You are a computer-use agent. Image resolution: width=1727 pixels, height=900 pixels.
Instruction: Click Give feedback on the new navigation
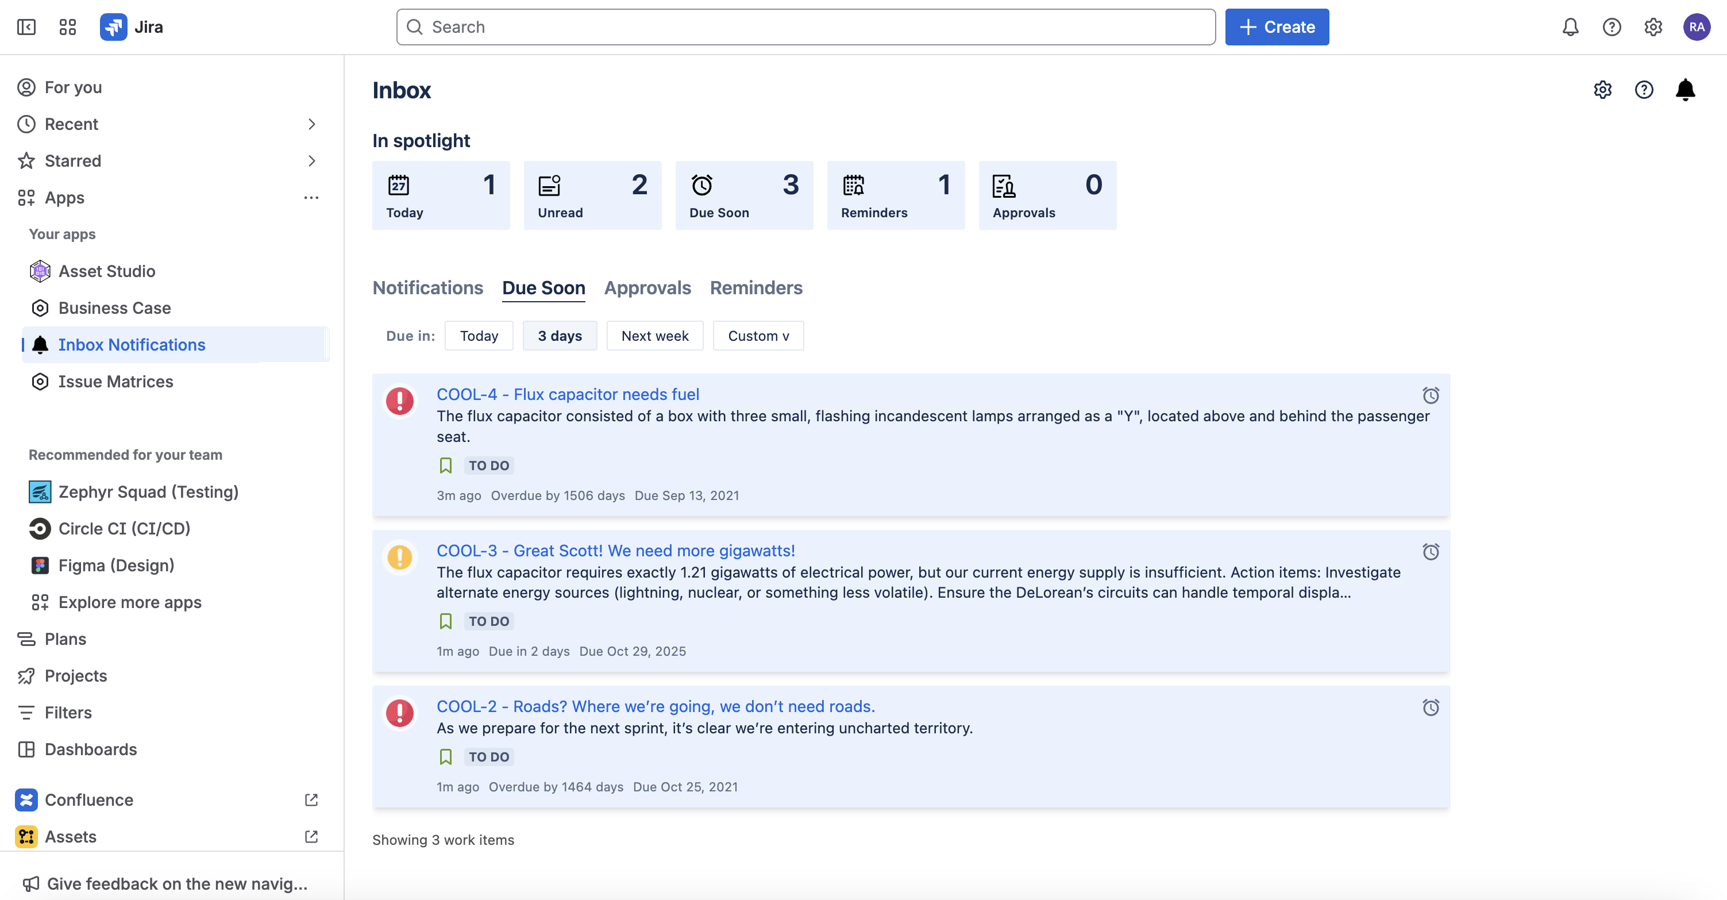click(166, 884)
